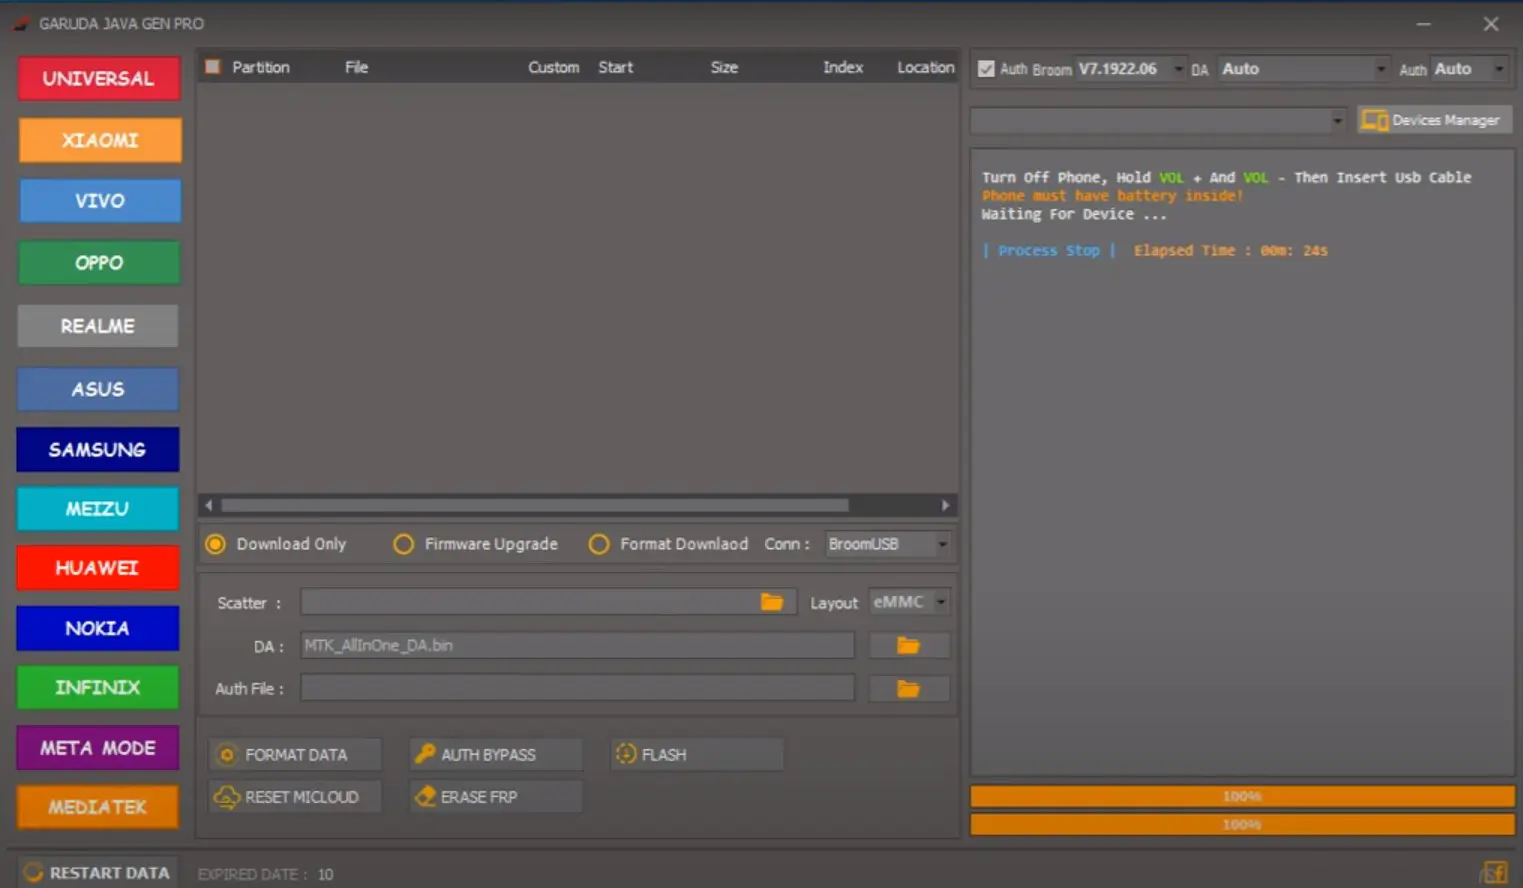Click the AUTH BYPASS key icon
Screen dimensions: 1523x888
tap(425, 754)
